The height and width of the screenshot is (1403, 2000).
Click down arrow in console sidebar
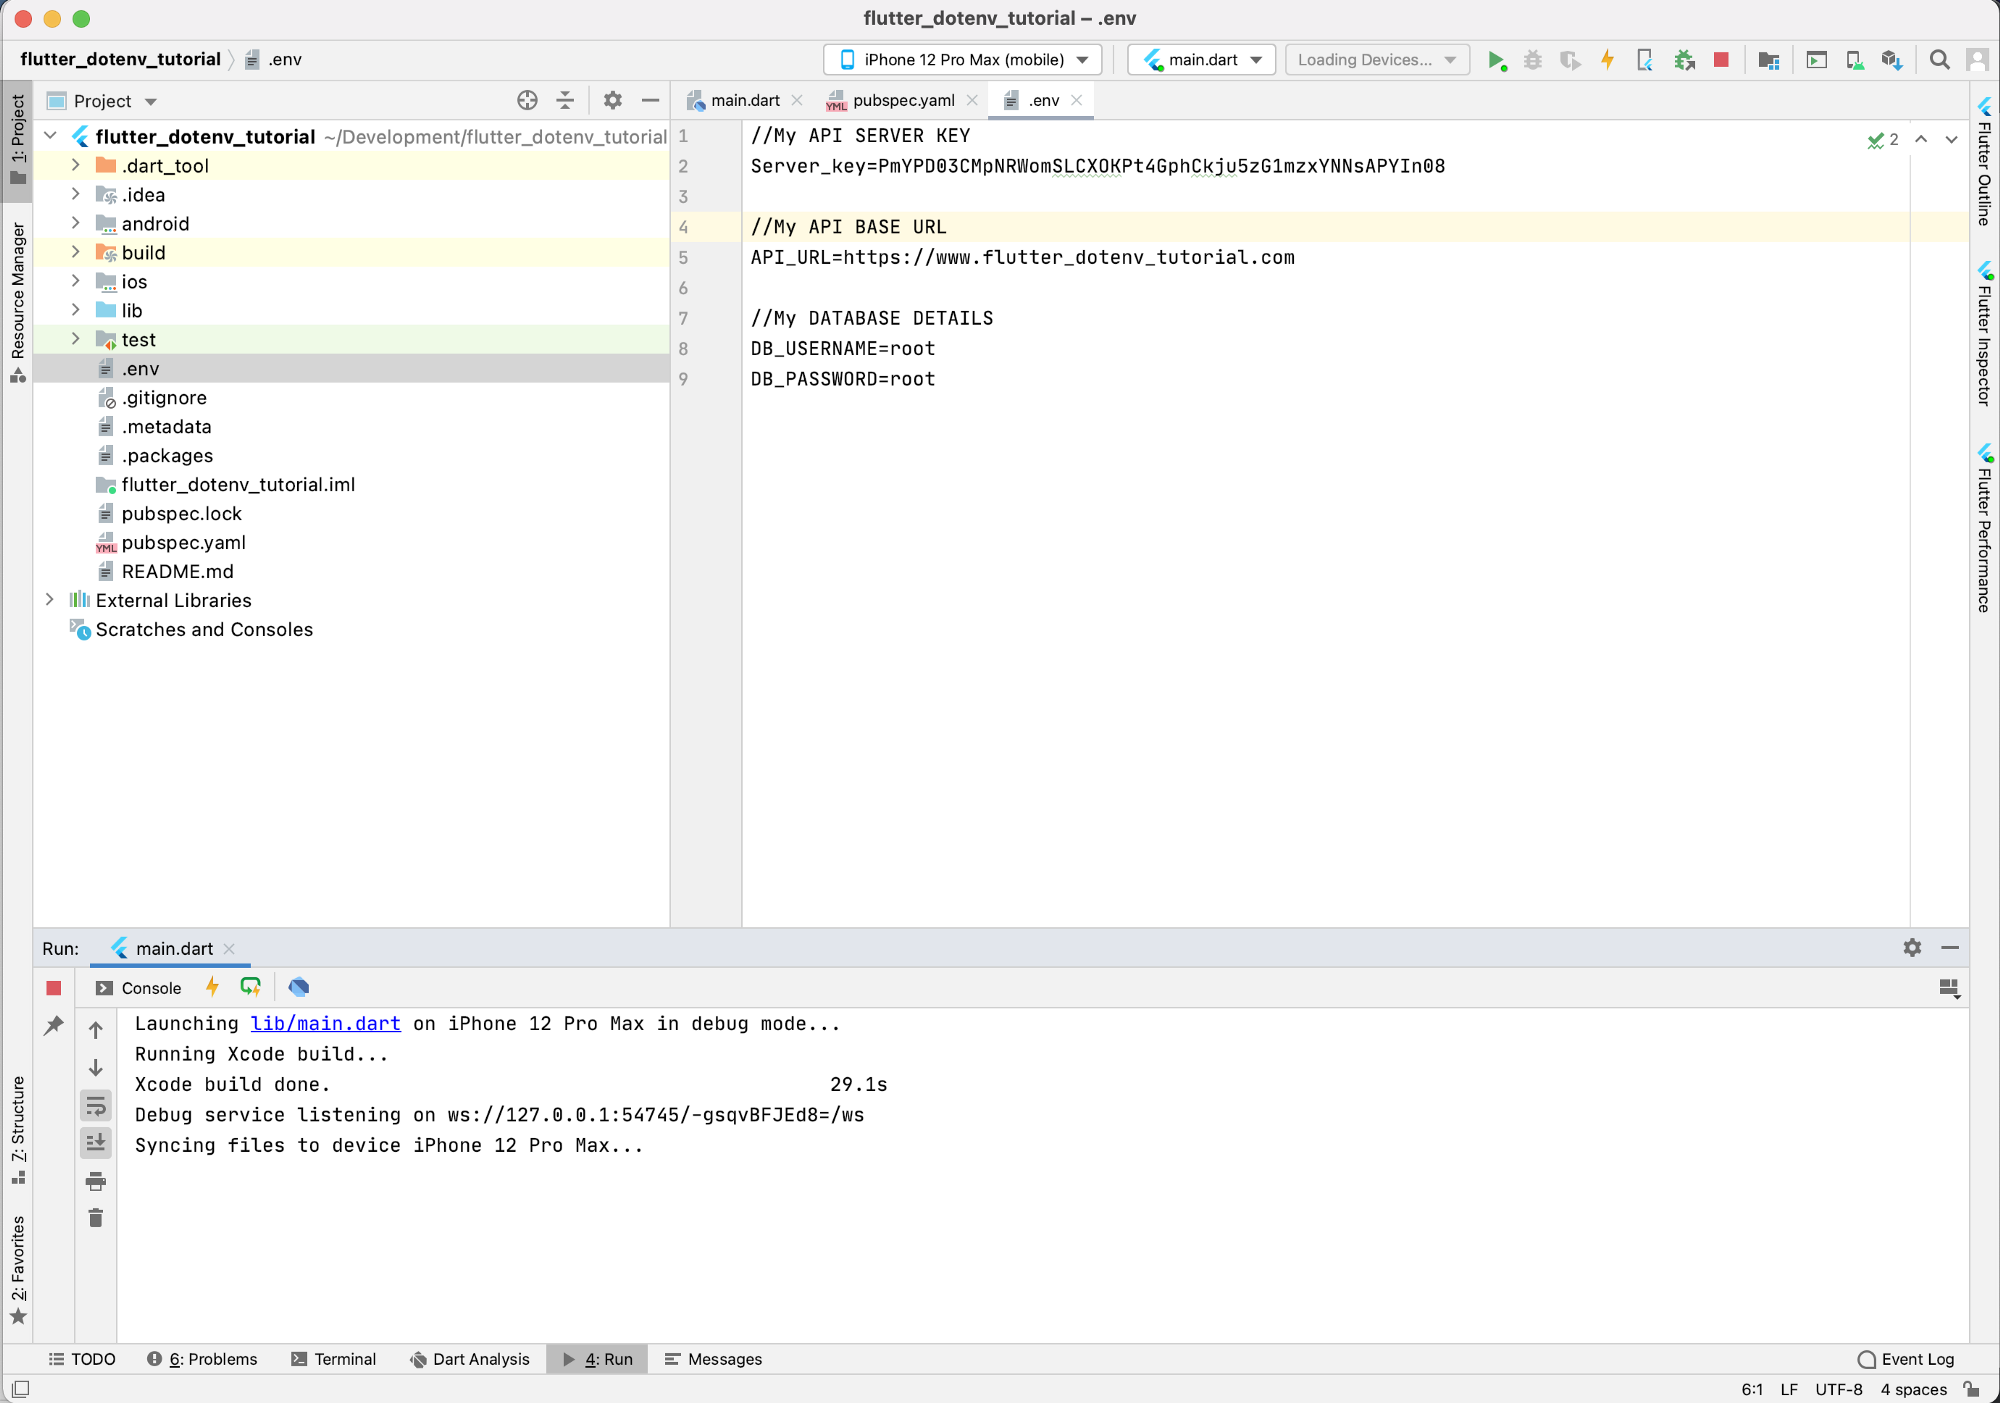click(x=96, y=1067)
